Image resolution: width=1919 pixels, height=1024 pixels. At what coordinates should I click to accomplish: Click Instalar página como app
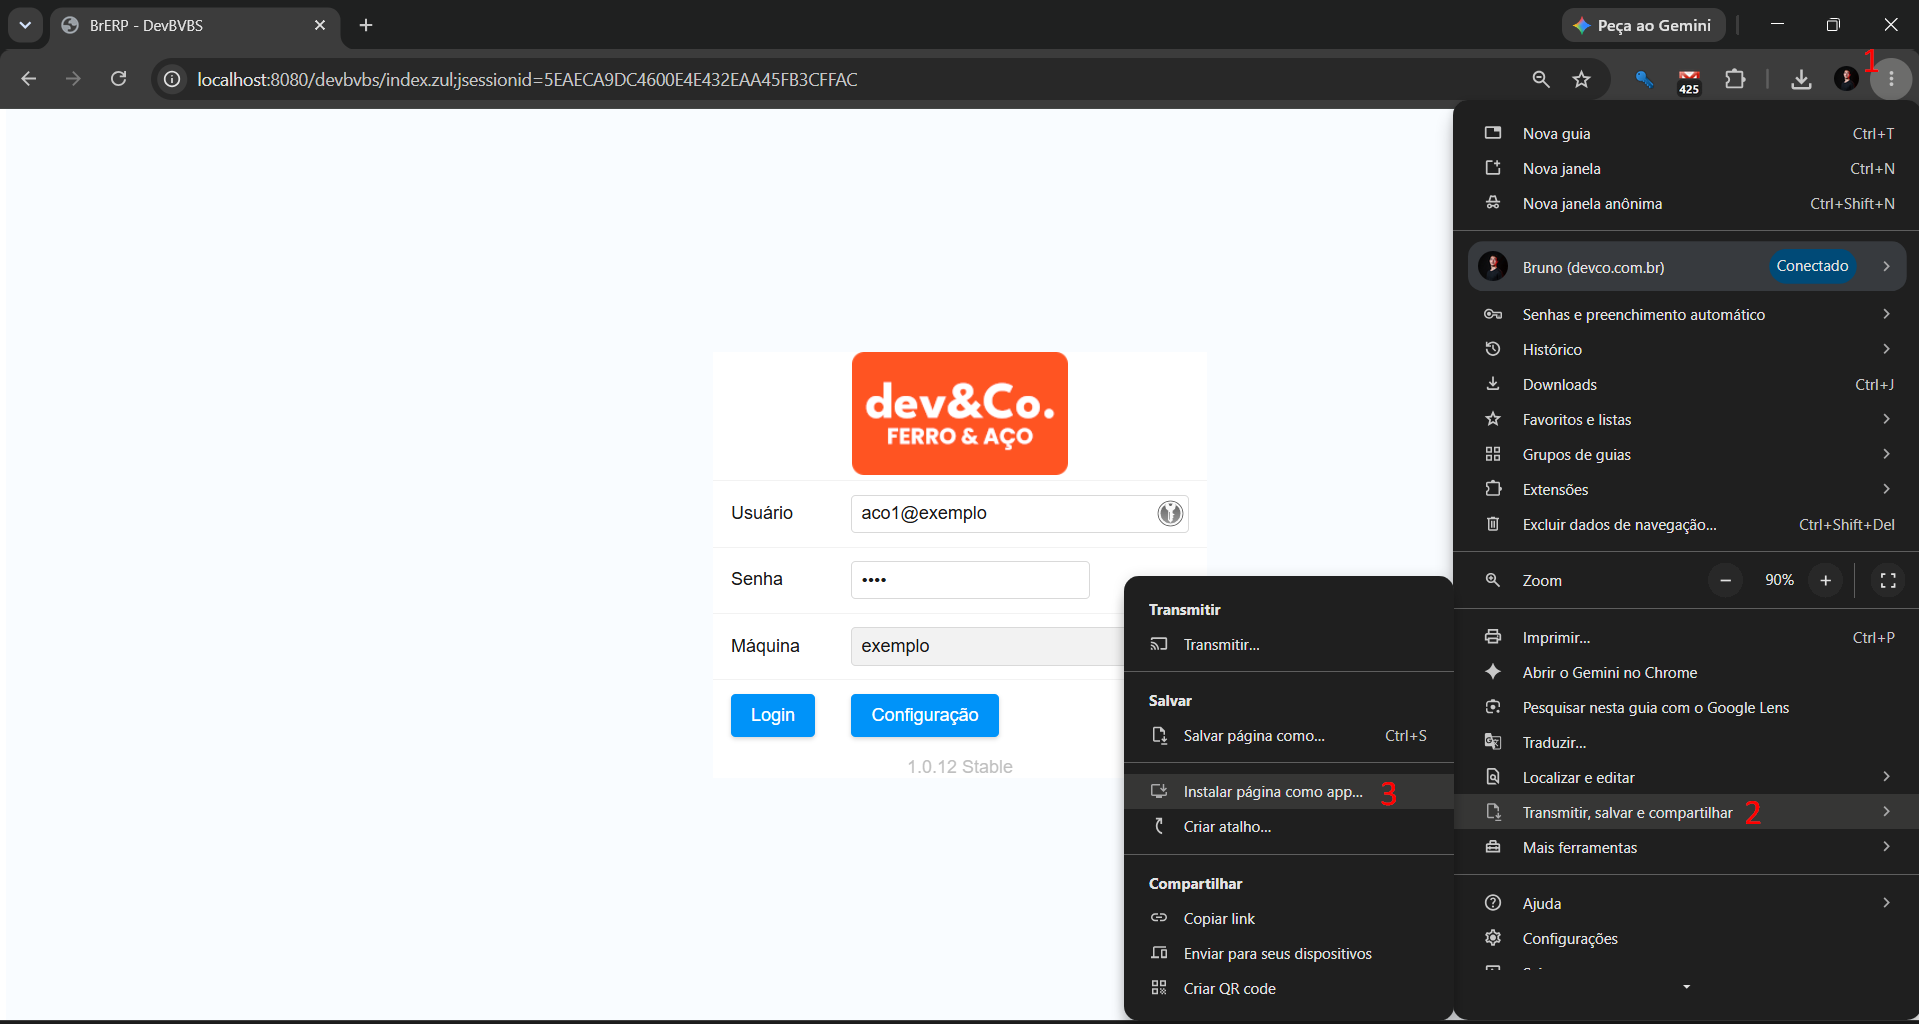[x=1289, y=792]
